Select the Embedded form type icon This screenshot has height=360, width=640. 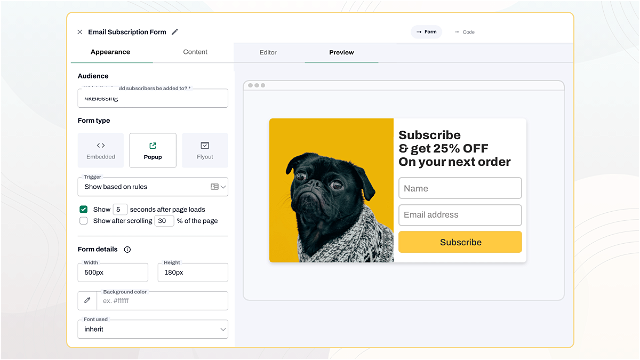tap(101, 145)
